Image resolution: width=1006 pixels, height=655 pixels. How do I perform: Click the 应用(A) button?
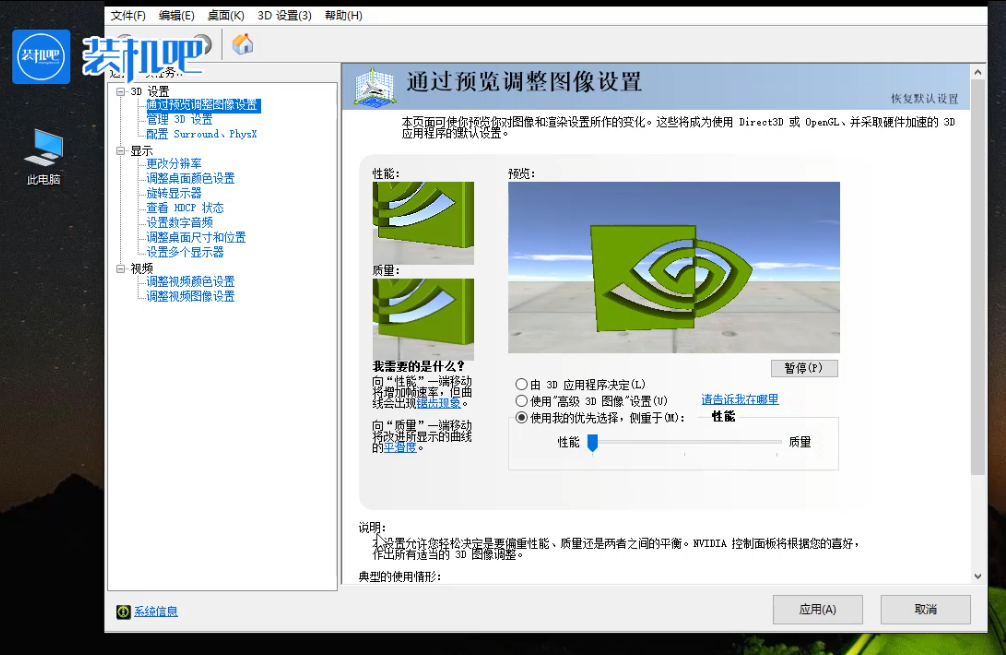[817, 609]
